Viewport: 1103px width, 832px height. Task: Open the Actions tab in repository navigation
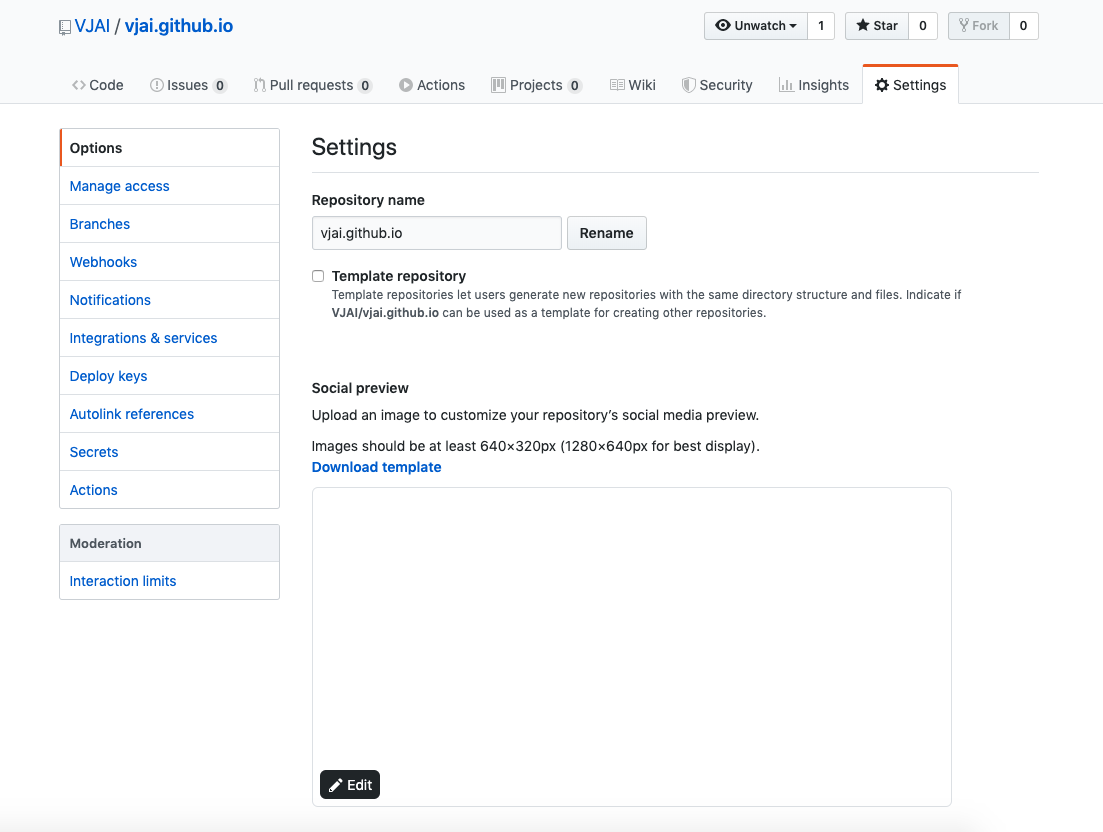[x=432, y=85]
